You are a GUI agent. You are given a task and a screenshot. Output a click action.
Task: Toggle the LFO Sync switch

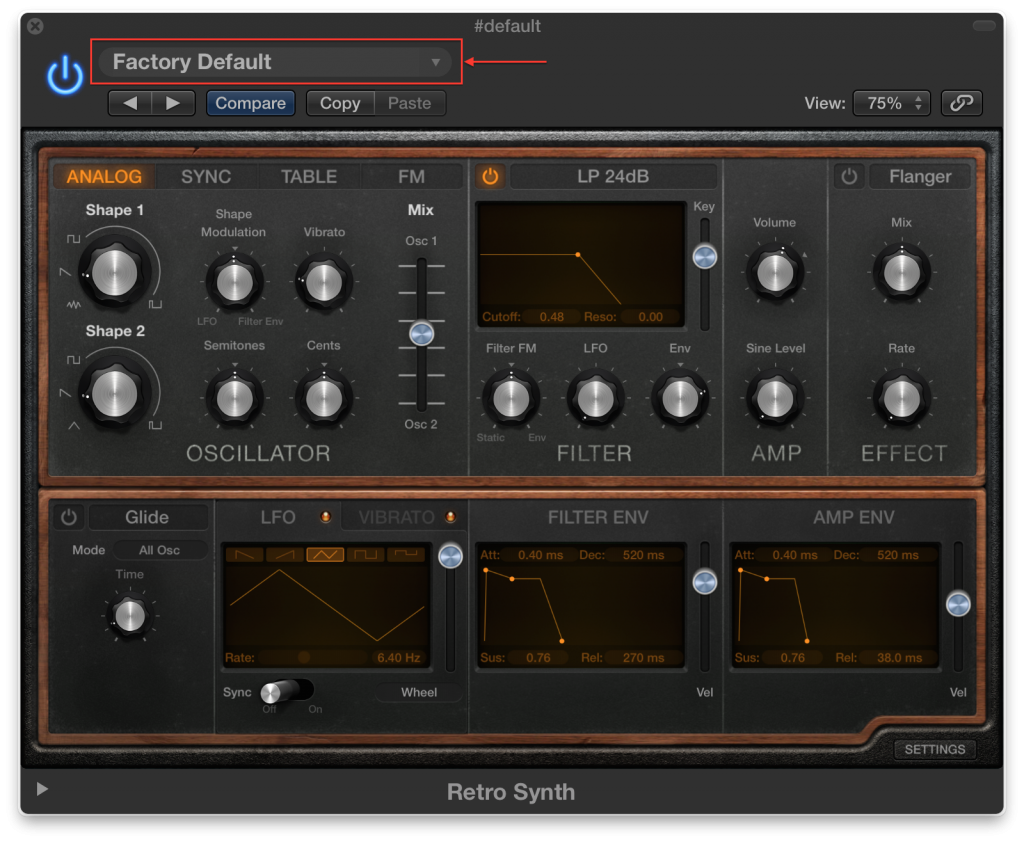(287, 691)
